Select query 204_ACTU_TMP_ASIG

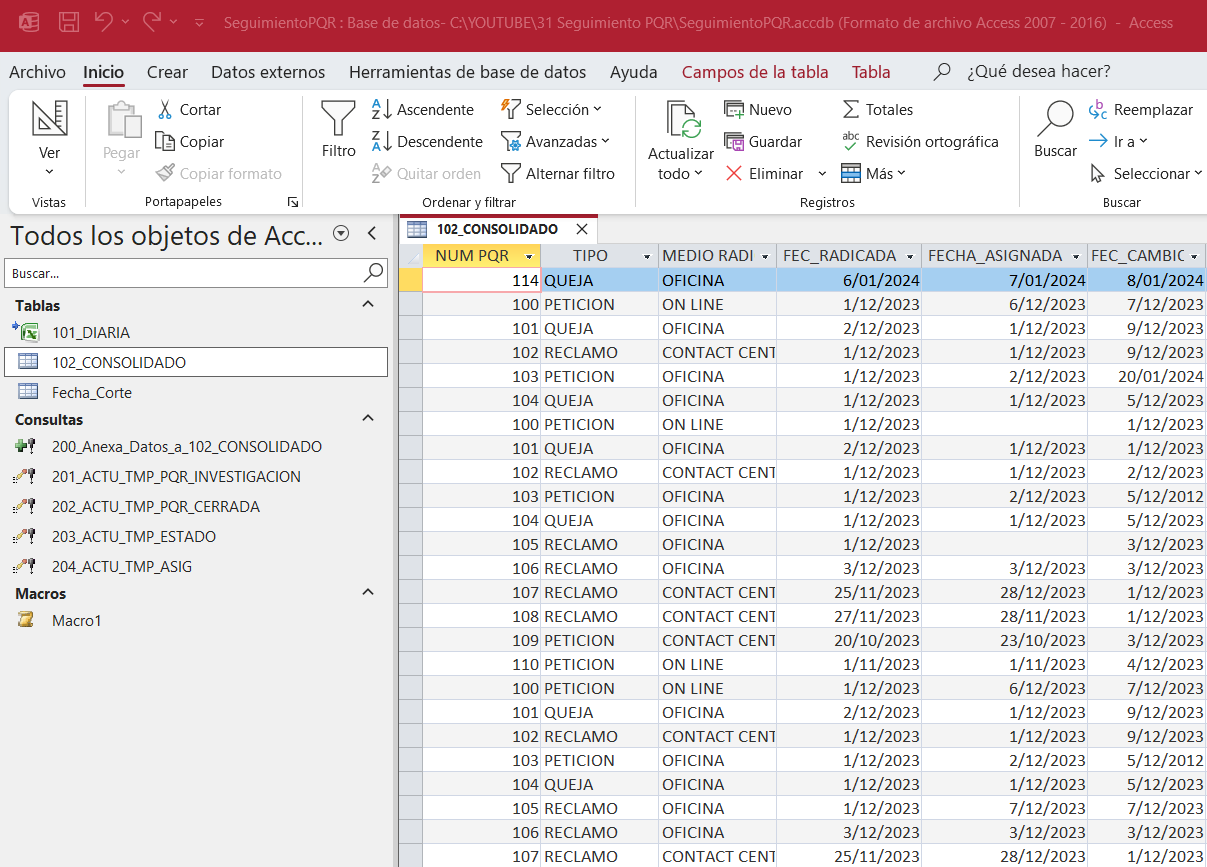pyautogui.click(x=195, y=567)
